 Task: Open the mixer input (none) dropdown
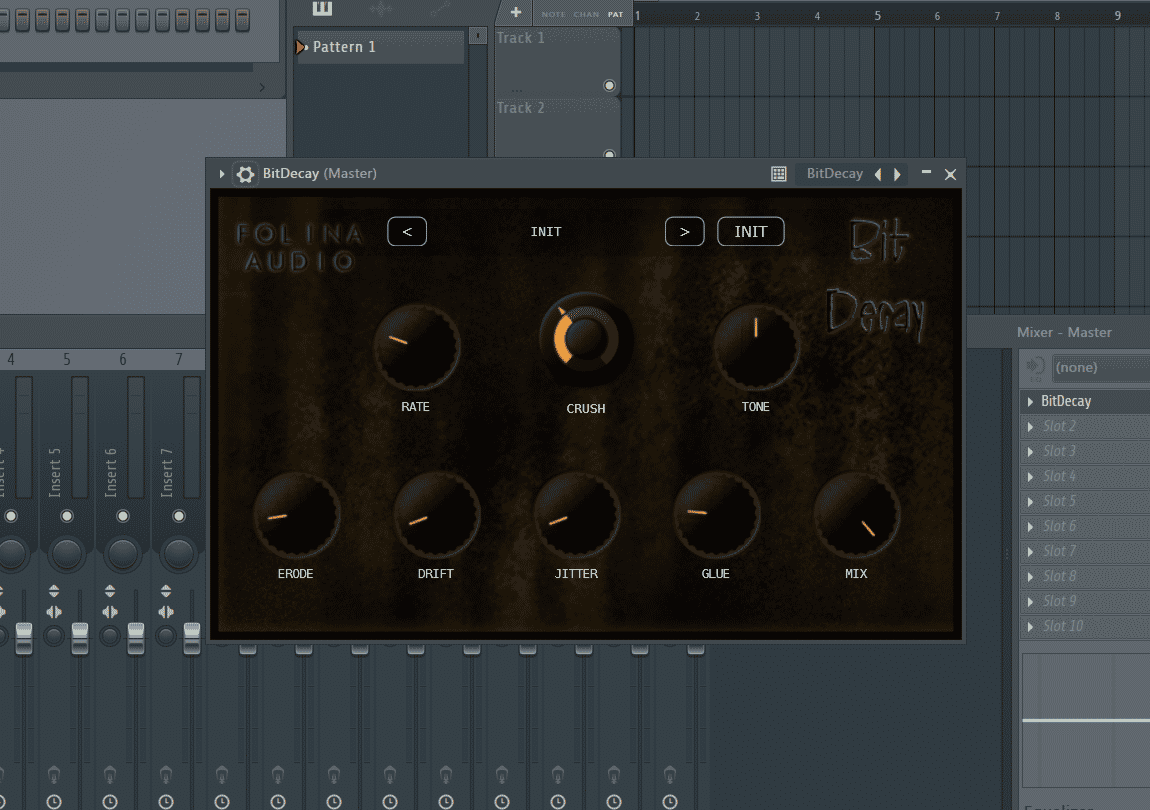click(x=1101, y=368)
